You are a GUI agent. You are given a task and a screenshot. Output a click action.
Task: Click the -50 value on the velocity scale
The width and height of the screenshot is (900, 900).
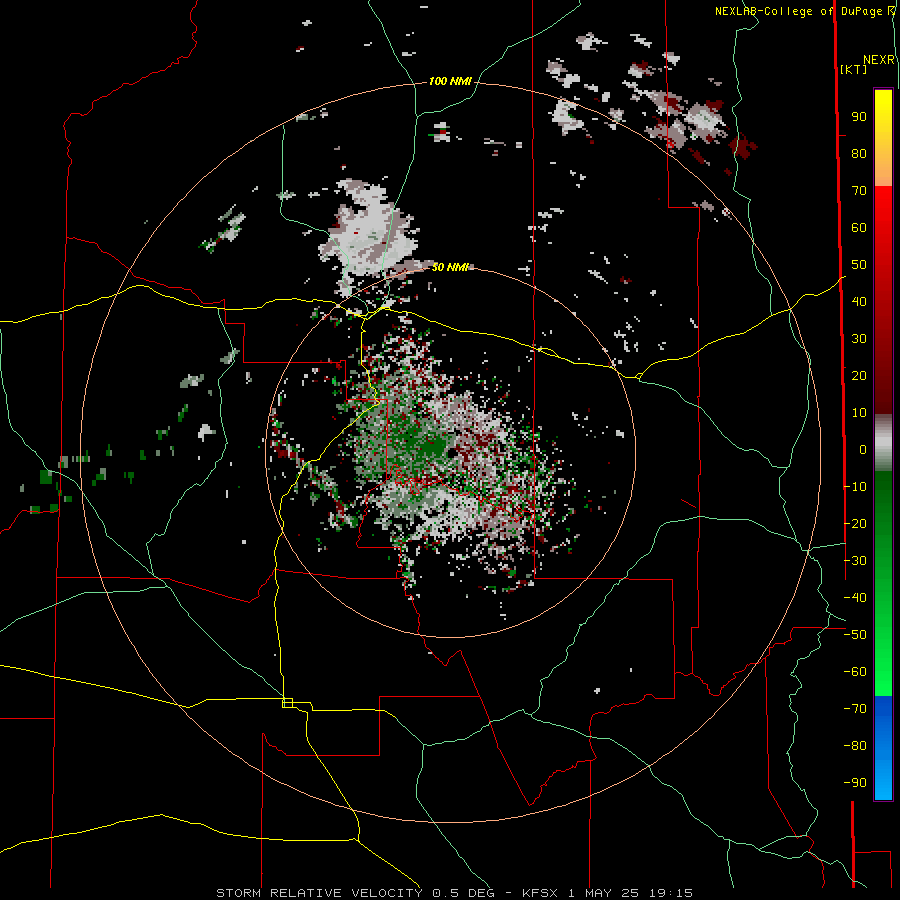(x=855, y=634)
